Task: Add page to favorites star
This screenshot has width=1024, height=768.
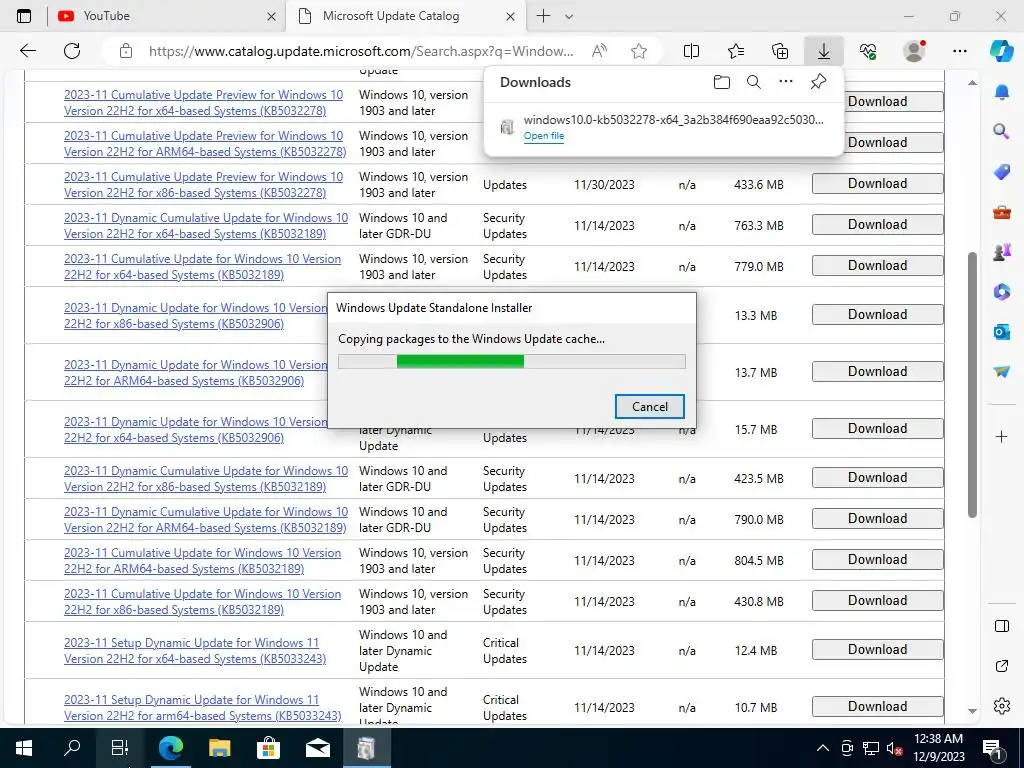Action: (639, 51)
